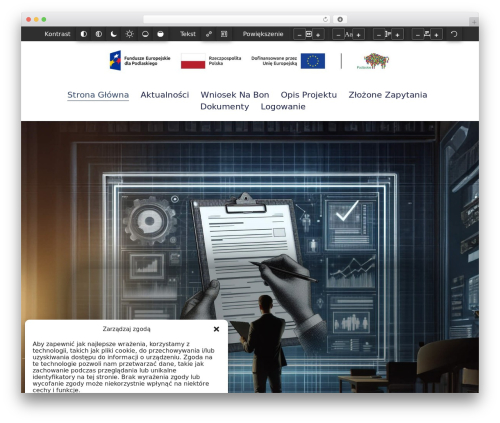Go to Złożone Zapytania page
The width and height of the screenshot is (500, 423).
coord(388,95)
